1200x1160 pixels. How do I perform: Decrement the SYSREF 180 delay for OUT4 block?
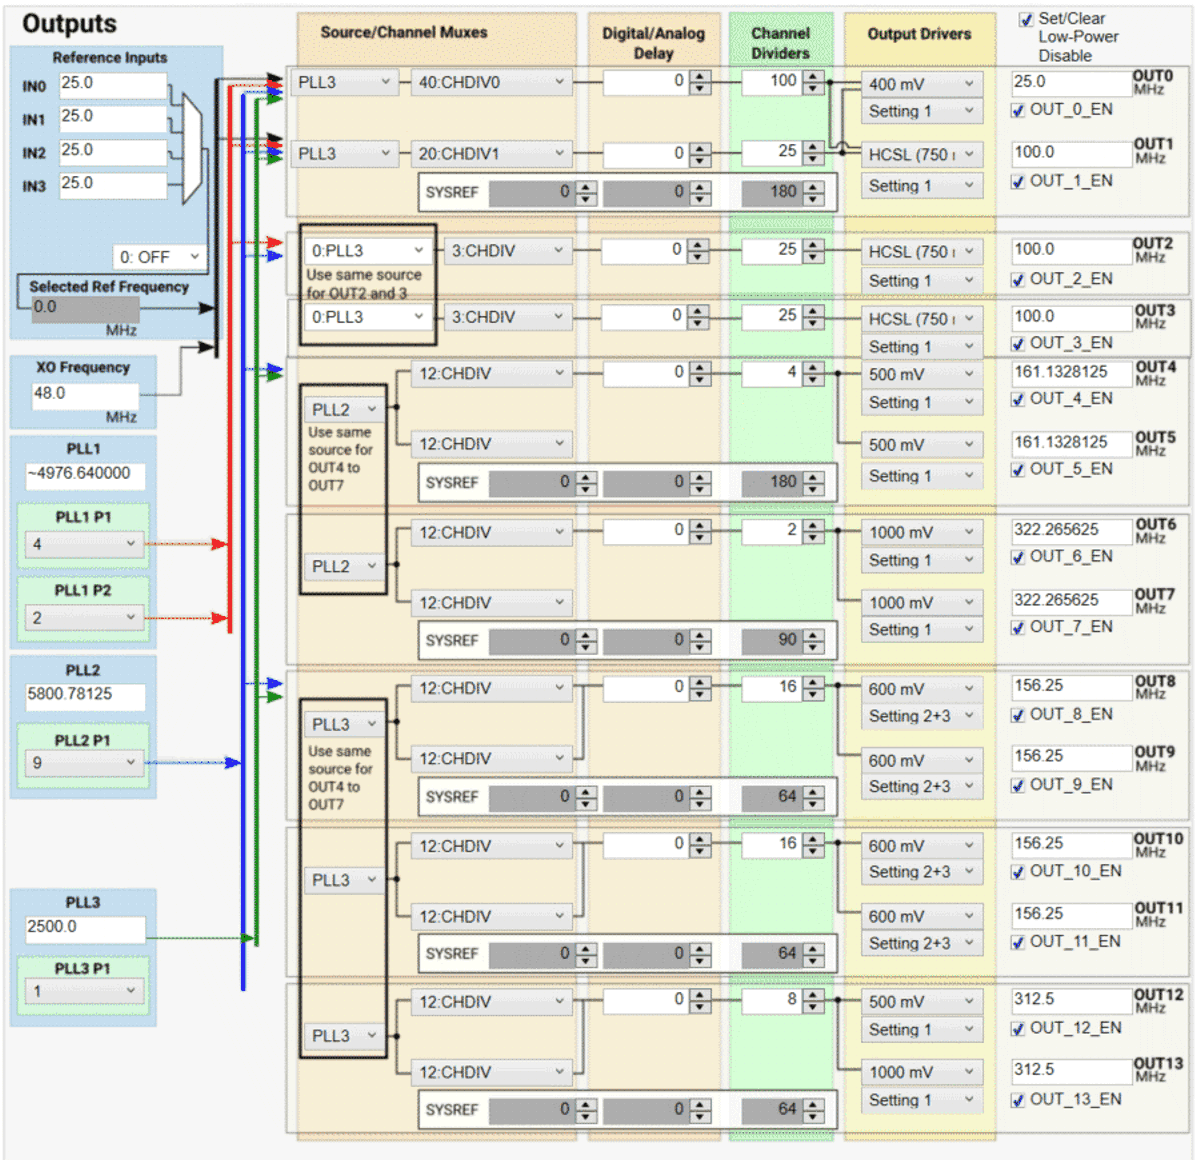tap(813, 488)
